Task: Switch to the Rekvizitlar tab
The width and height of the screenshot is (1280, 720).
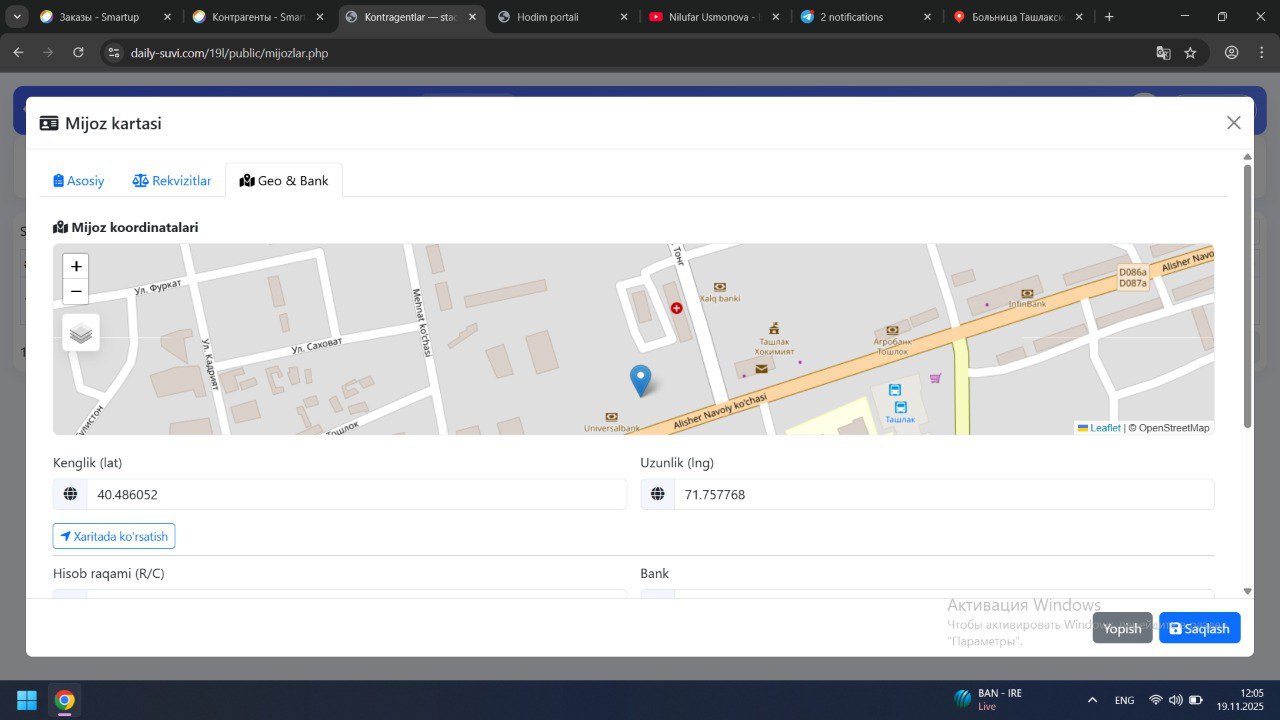Action: click(x=172, y=181)
